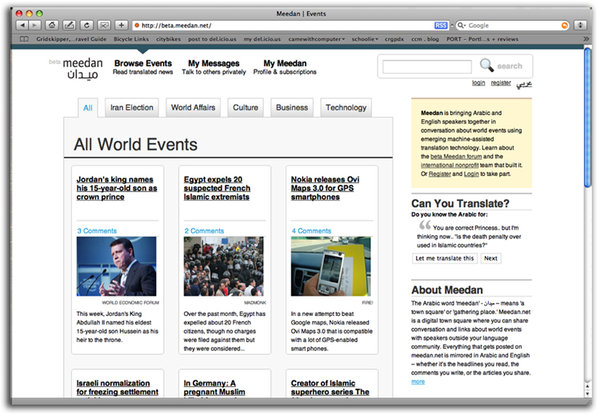Switch to the Culture tab
The width and height of the screenshot is (600, 415).
(x=245, y=107)
